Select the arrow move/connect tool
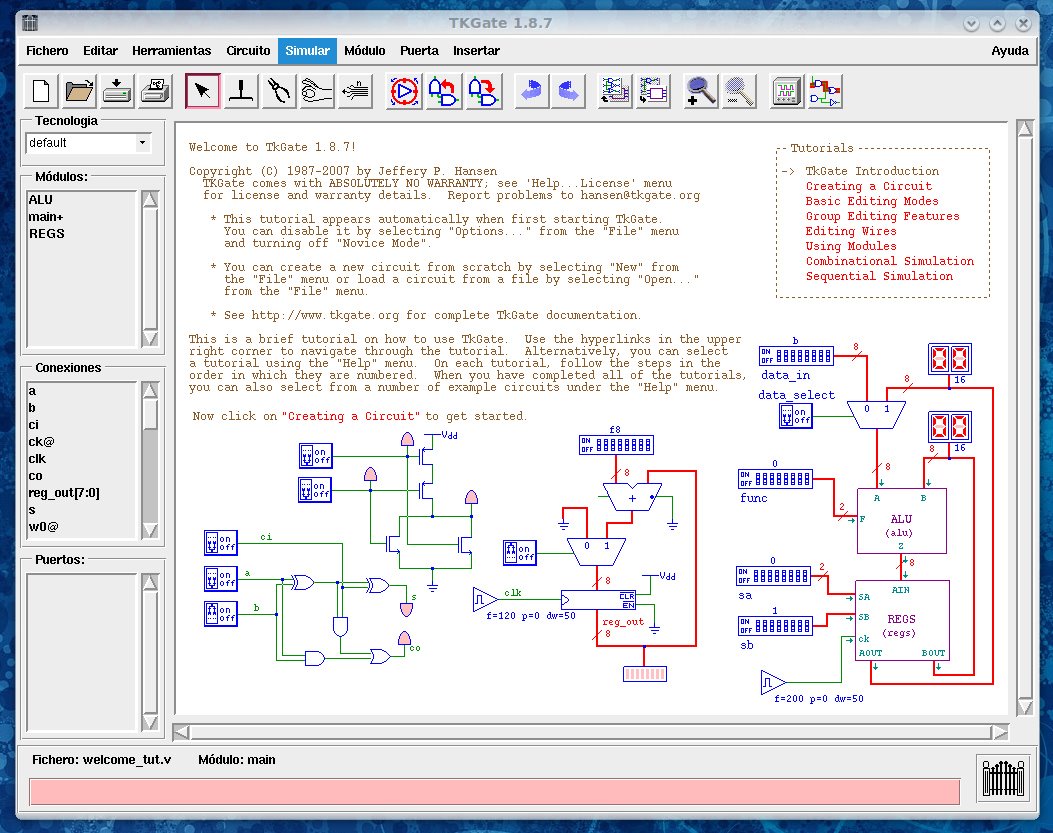Image resolution: width=1053 pixels, height=833 pixels. [202, 91]
